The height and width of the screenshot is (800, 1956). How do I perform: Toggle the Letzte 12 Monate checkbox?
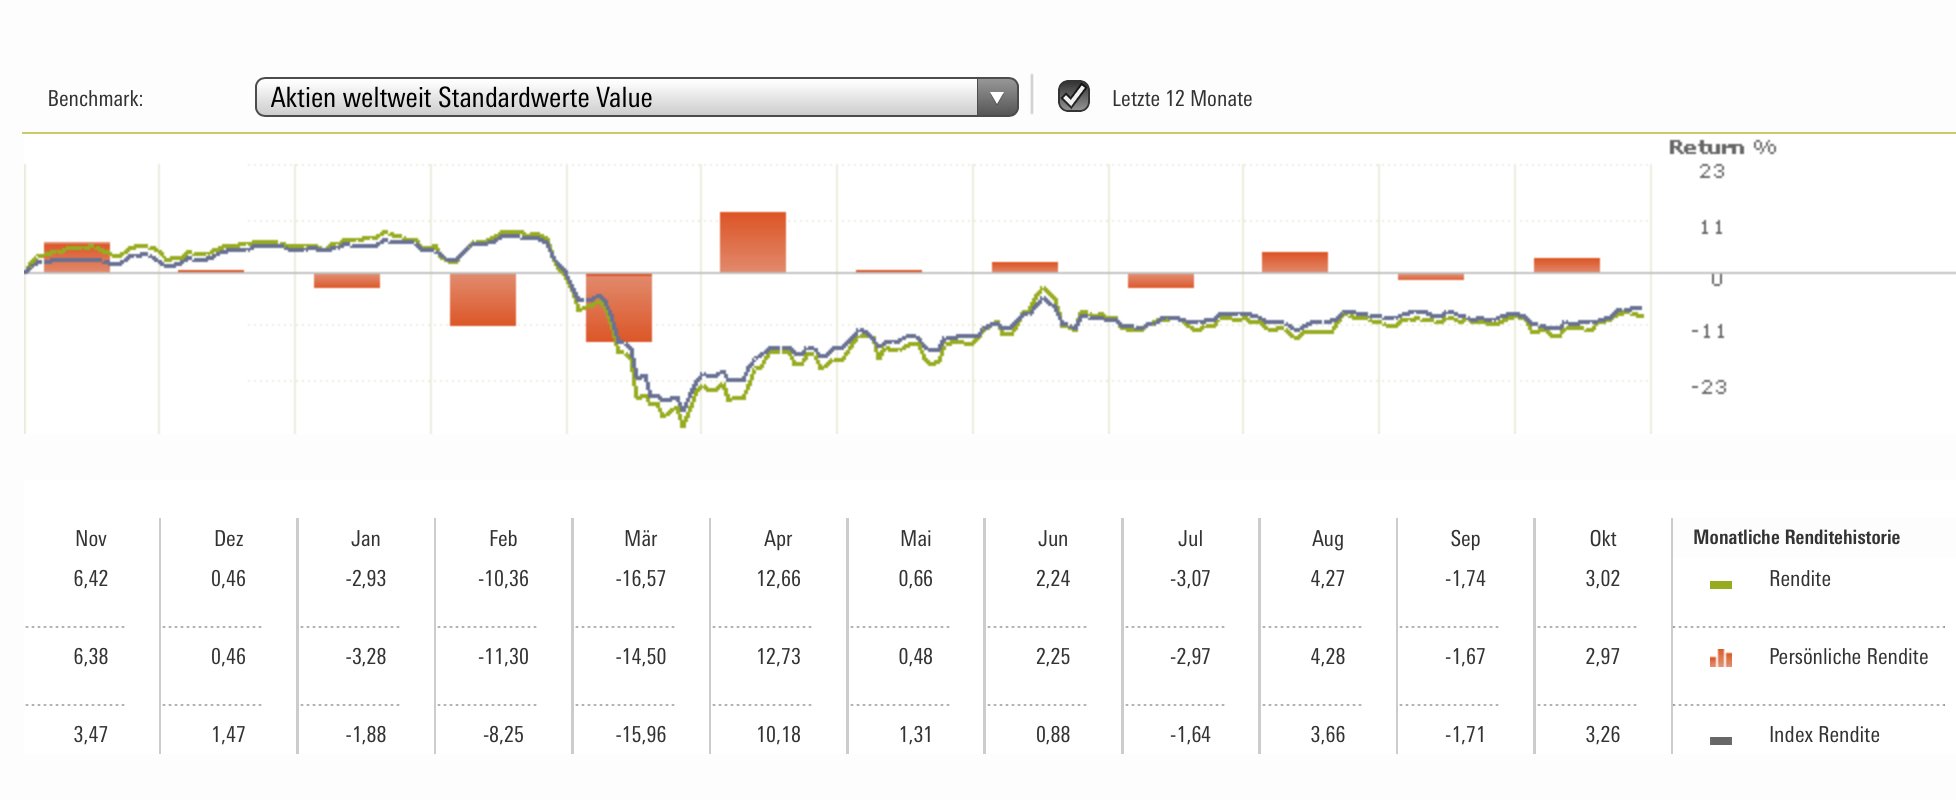(x=1073, y=97)
